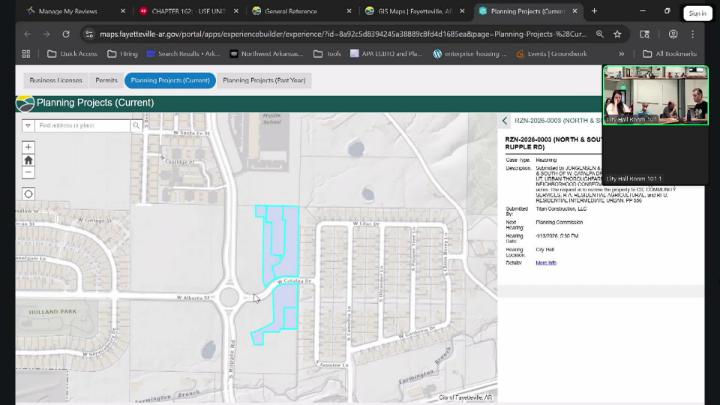Close the General Reference tab
This screenshot has height=405, width=720.
(x=349, y=11)
